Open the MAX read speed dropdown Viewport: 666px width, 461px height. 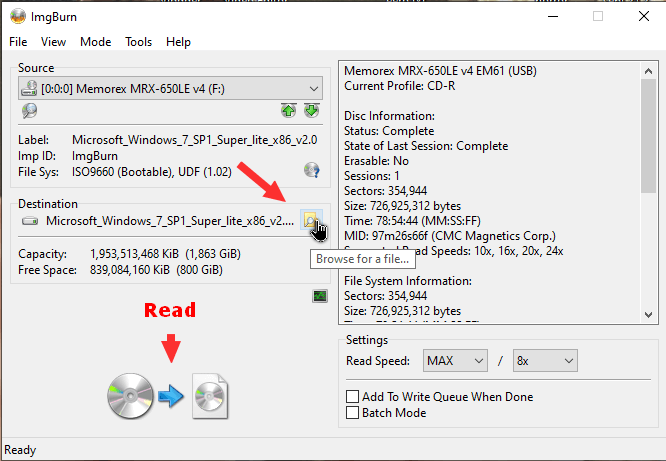click(458, 360)
